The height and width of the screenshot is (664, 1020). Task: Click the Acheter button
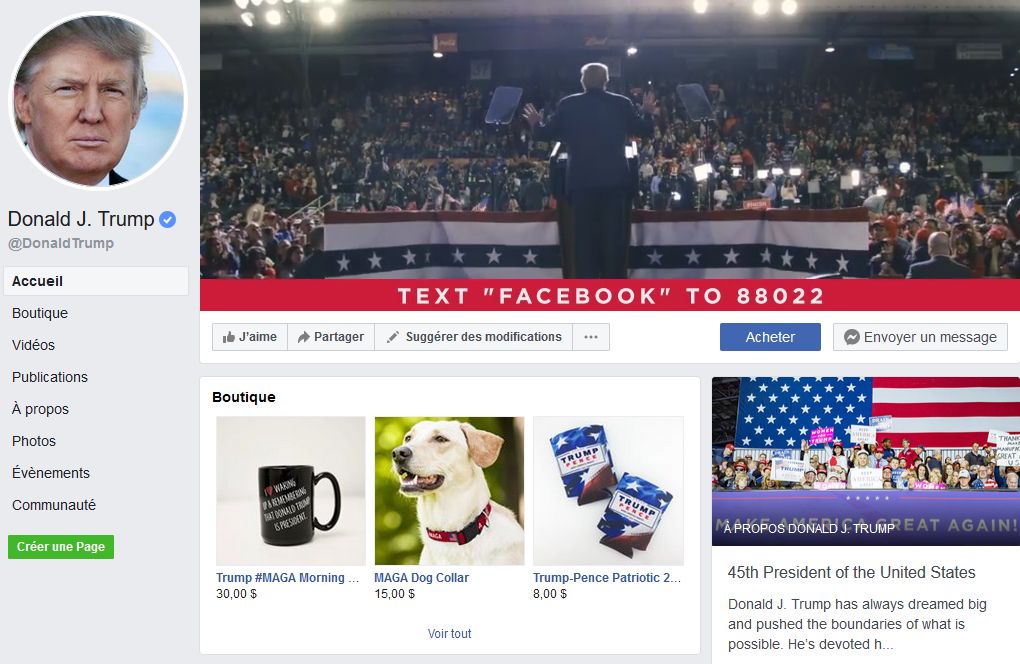tap(770, 337)
